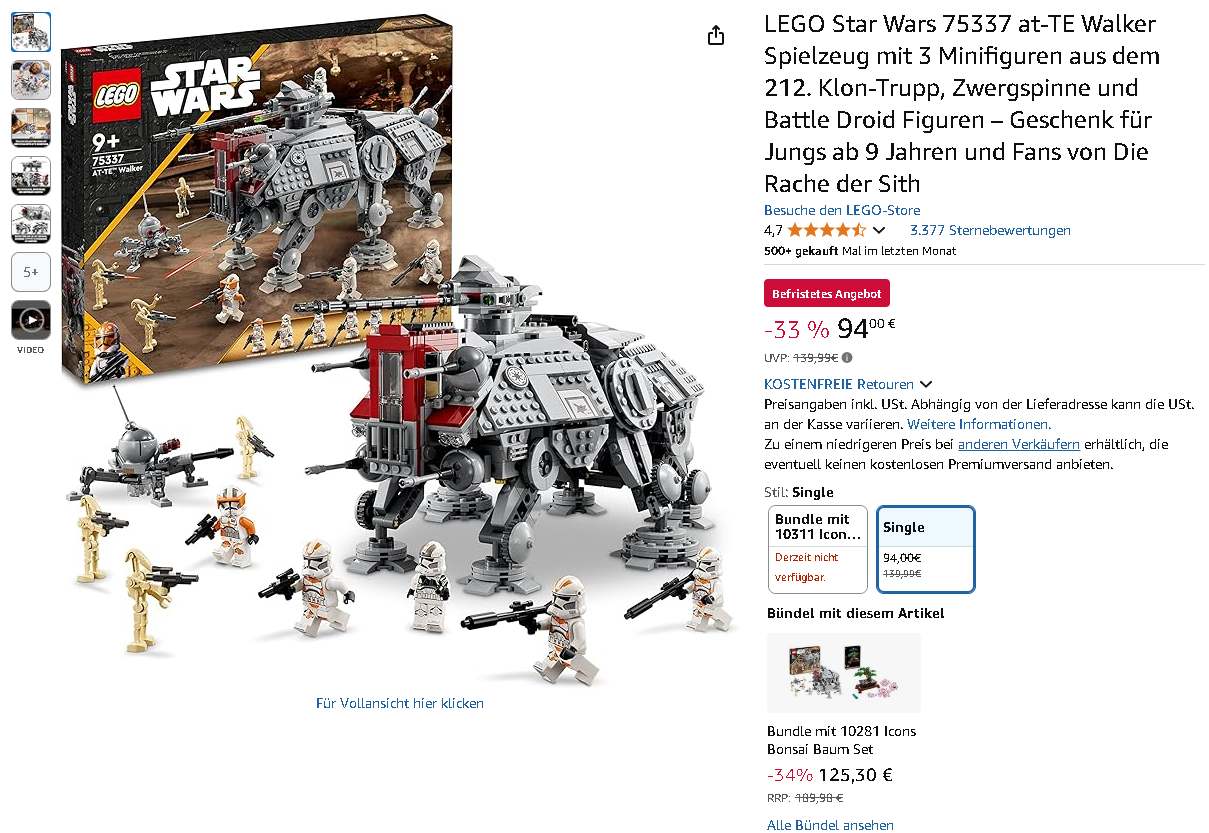Open the info icon next to UVP price
This screenshot has height=833, width=1209.
(x=847, y=357)
